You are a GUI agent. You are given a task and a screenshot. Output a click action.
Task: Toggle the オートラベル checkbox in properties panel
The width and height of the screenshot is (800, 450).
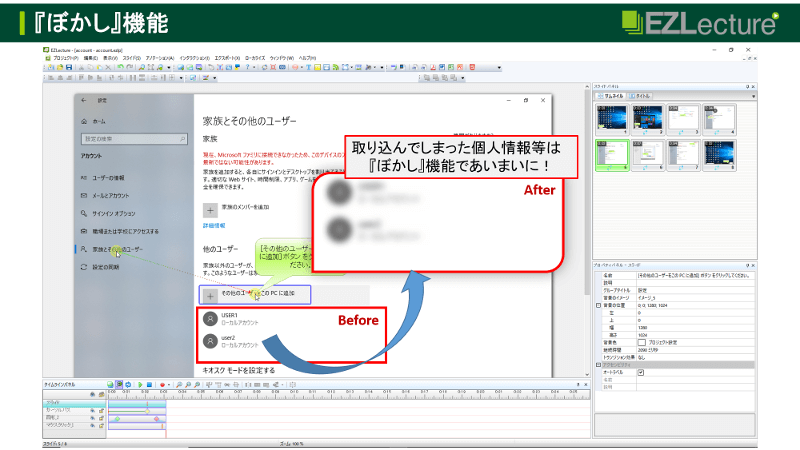coord(641,372)
